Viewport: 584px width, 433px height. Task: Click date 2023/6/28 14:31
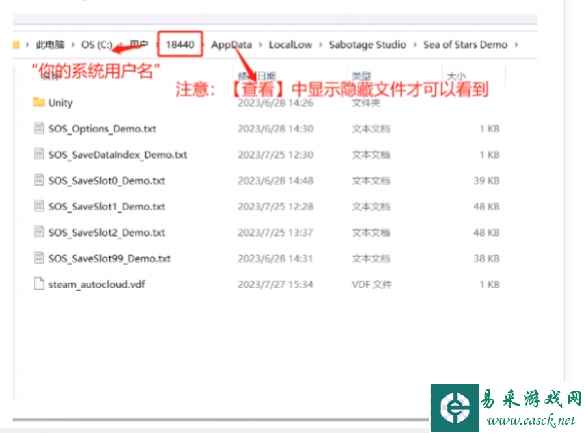276,258
